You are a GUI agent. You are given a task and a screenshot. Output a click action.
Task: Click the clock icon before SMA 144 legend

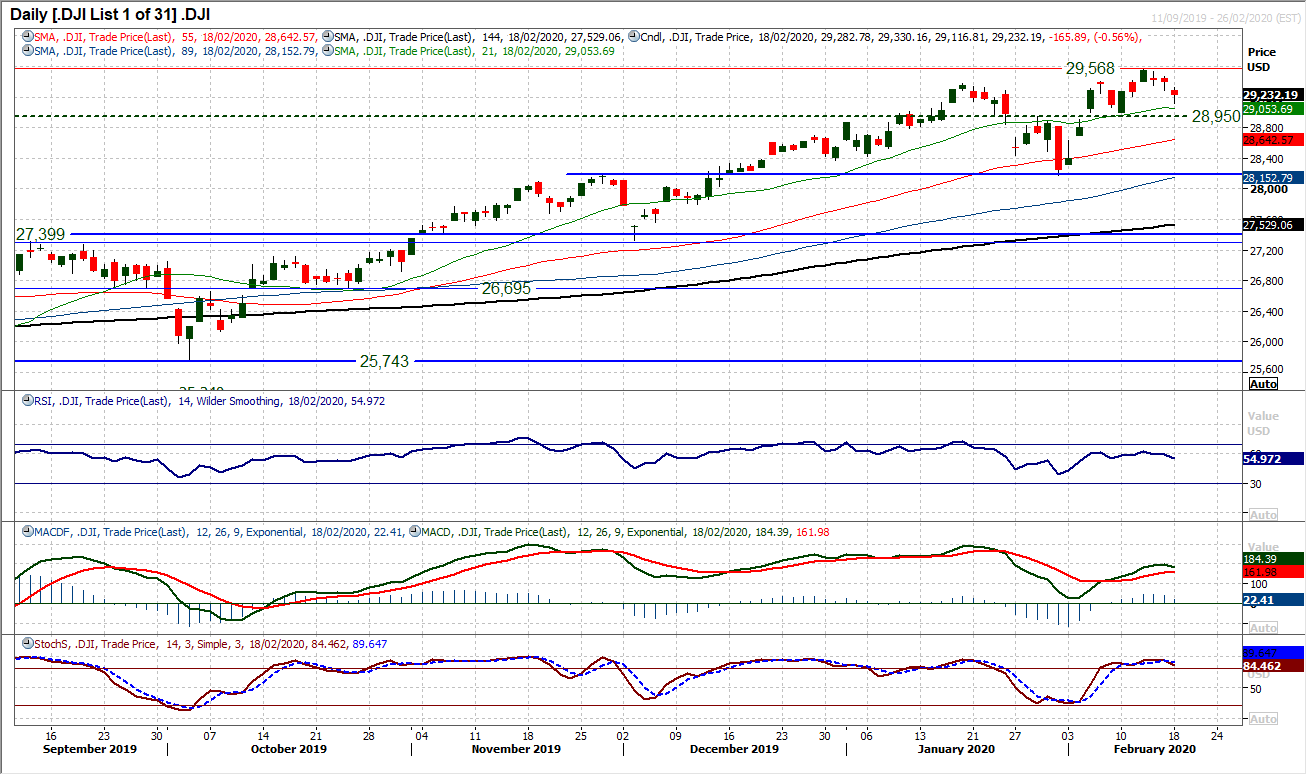tap(327, 37)
